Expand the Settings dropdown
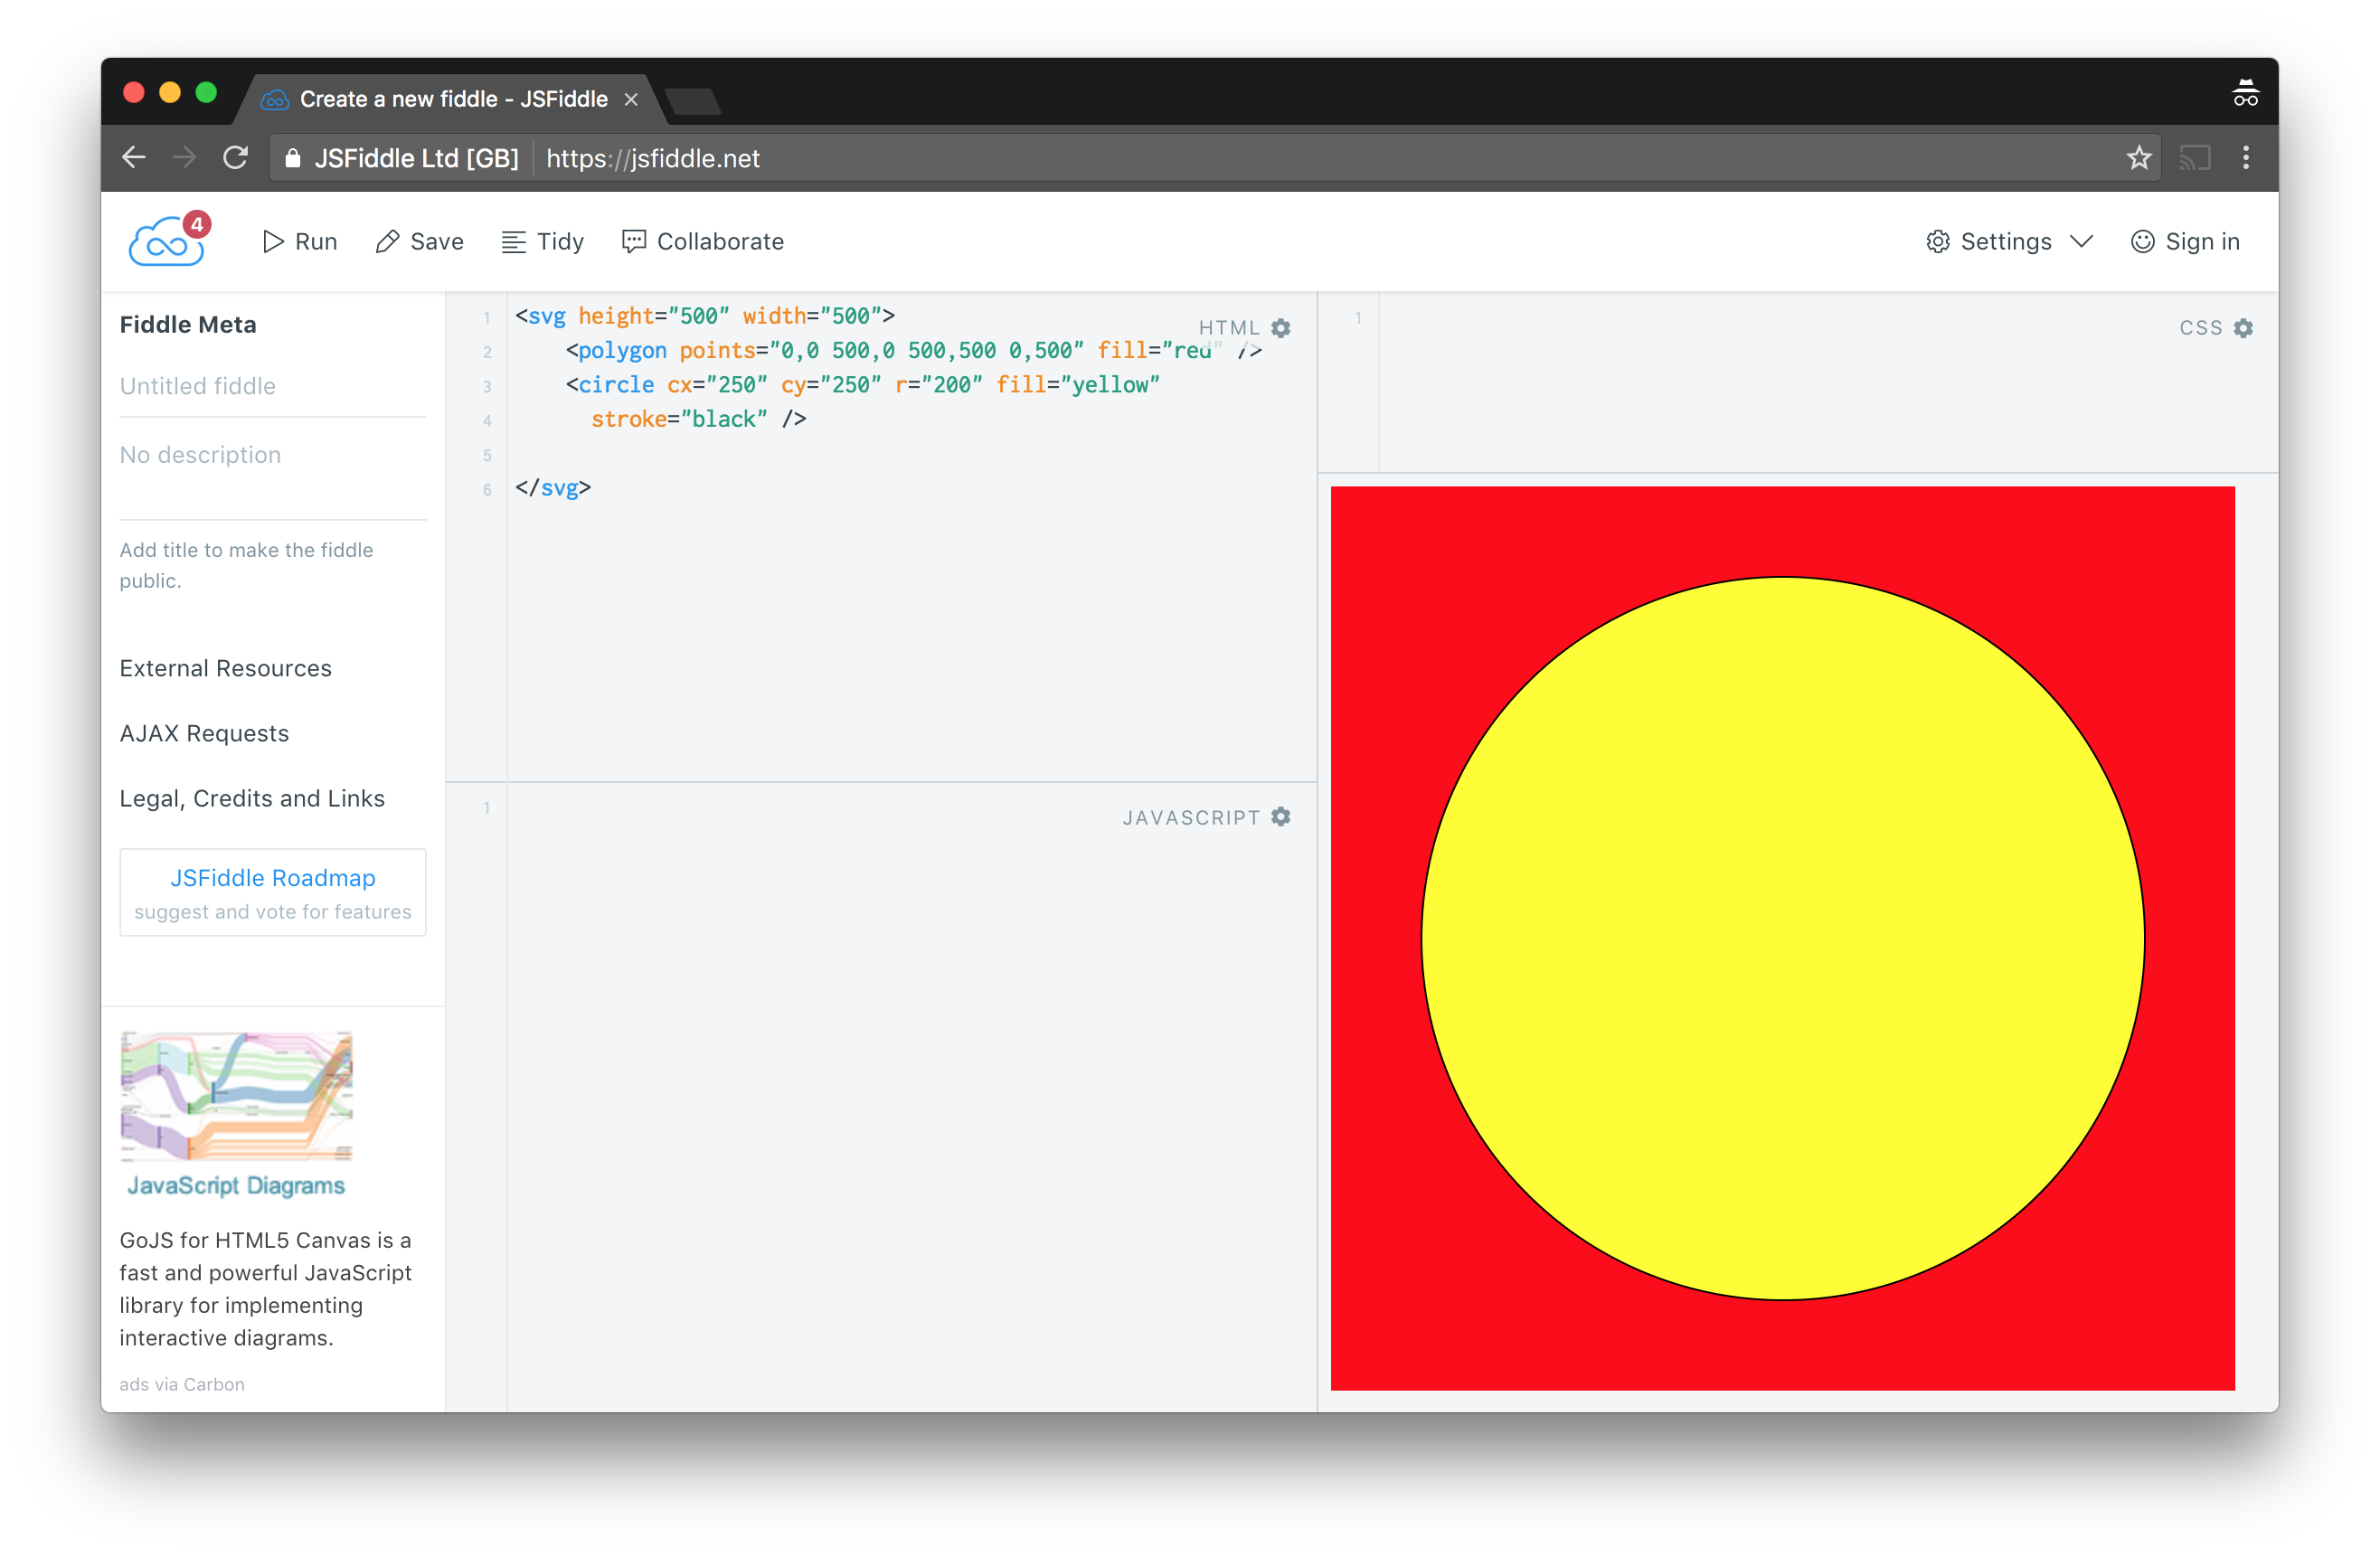Image resolution: width=2380 pixels, height=1557 pixels. (x=2008, y=242)
